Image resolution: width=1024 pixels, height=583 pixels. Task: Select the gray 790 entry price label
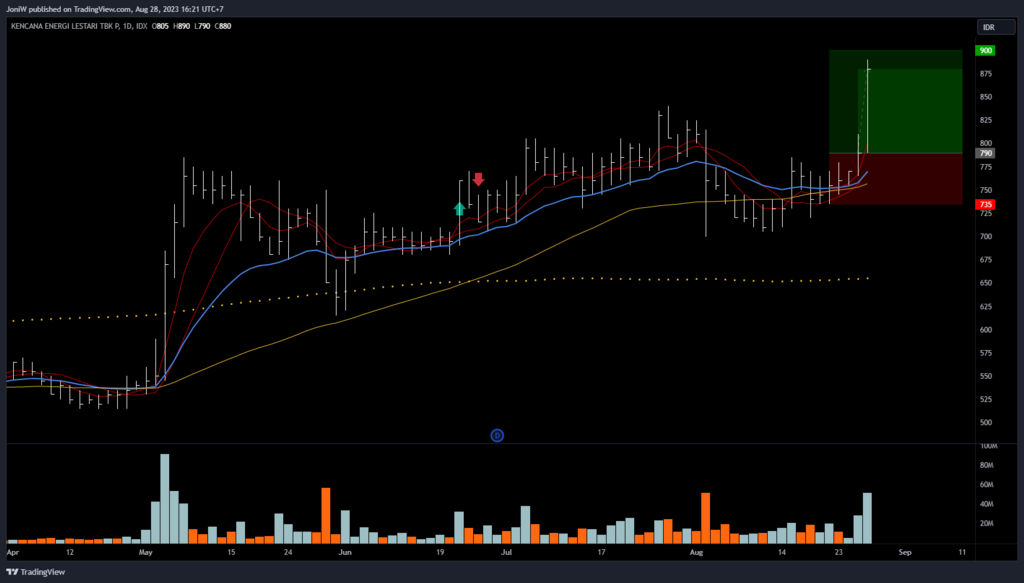coord(985,154)
